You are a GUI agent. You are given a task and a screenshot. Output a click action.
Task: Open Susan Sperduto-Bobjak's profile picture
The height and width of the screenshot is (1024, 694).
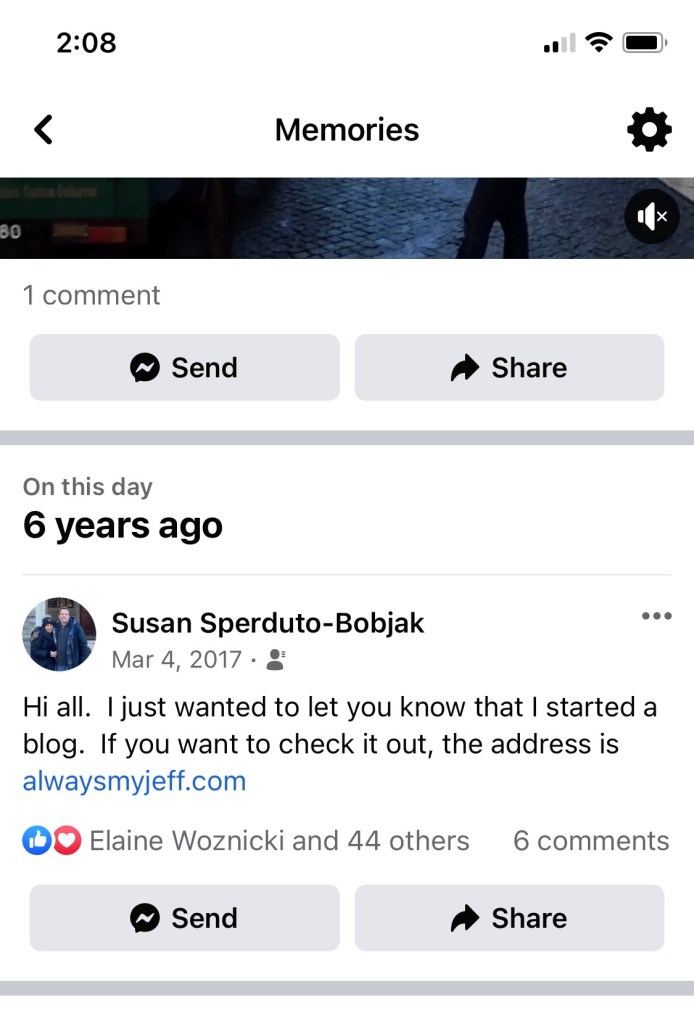[59, 635]
